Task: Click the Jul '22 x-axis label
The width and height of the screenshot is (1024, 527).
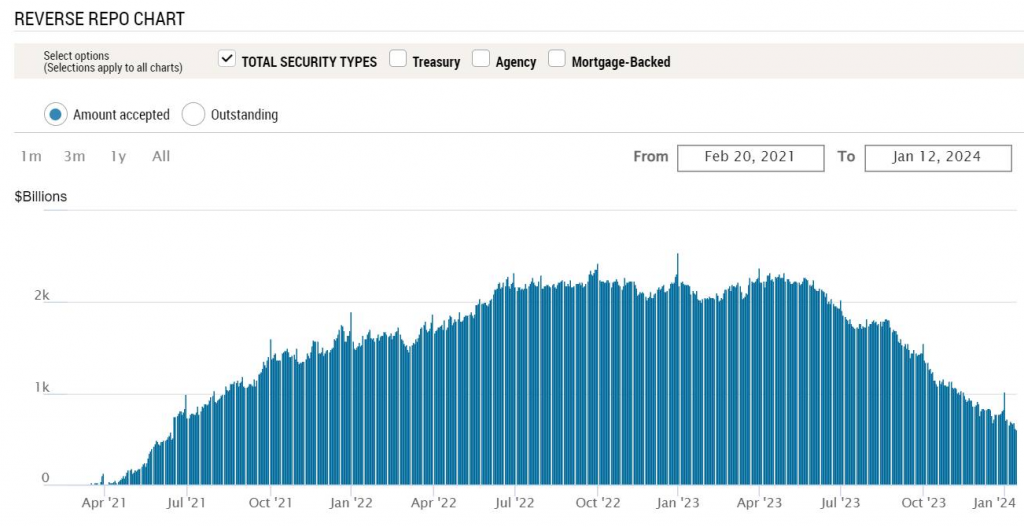Action: click(514, 502)
